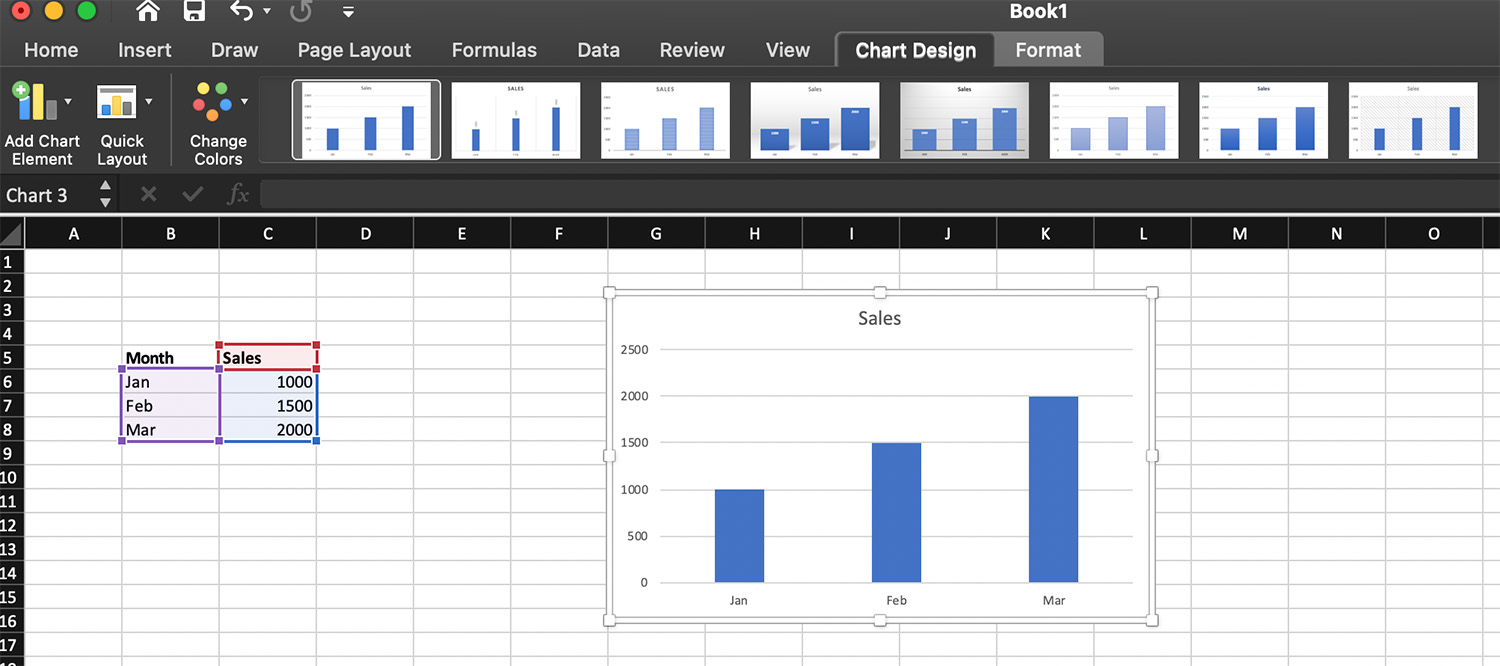
Task: Click the fx formula icon
Action: [238, 194]
